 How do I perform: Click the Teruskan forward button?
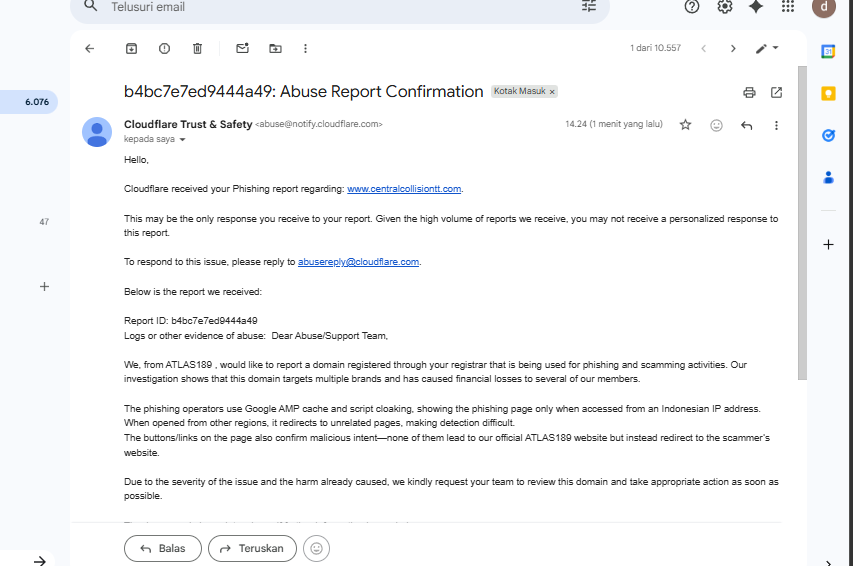[x=252, y=549]
